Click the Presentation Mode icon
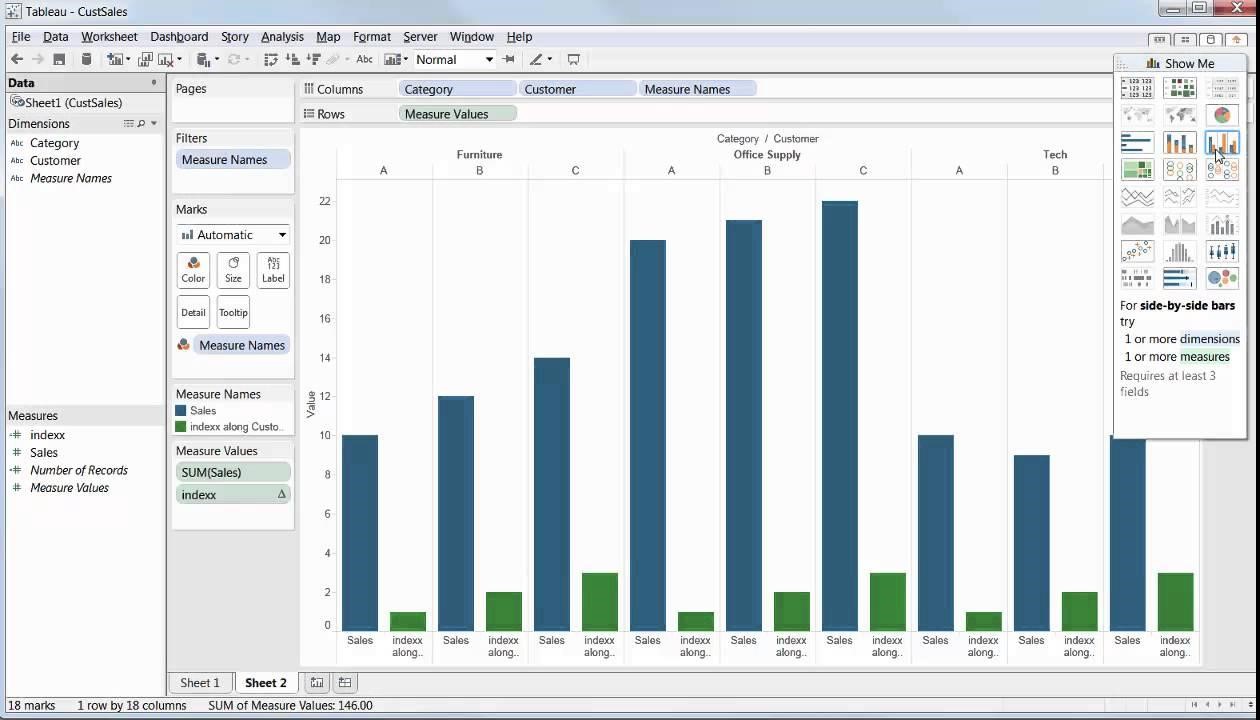 coord(573,59)
